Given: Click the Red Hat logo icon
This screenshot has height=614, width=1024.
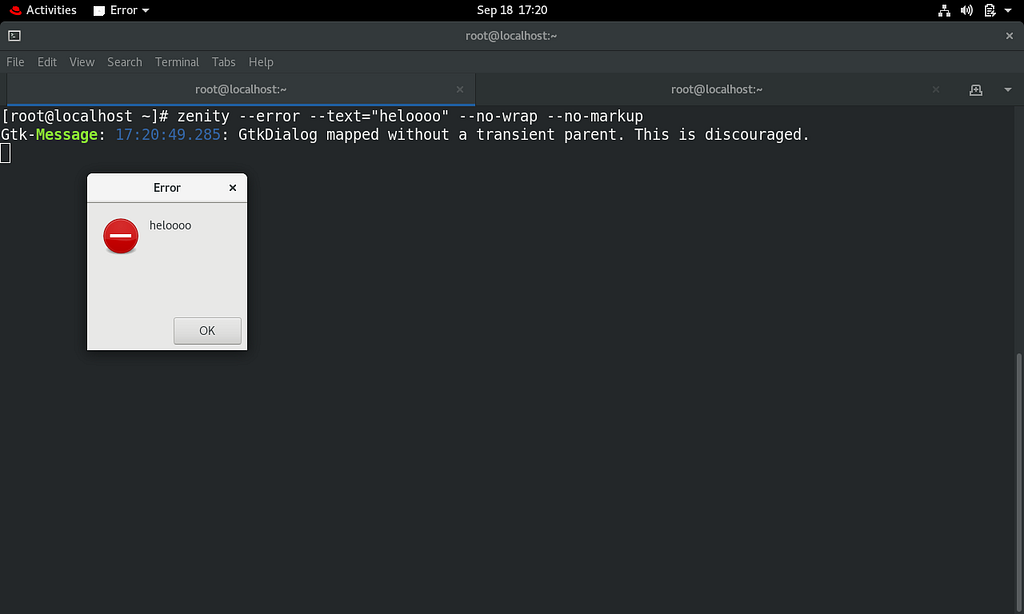Looking at the screenshot, I should [x=15, y=10].
